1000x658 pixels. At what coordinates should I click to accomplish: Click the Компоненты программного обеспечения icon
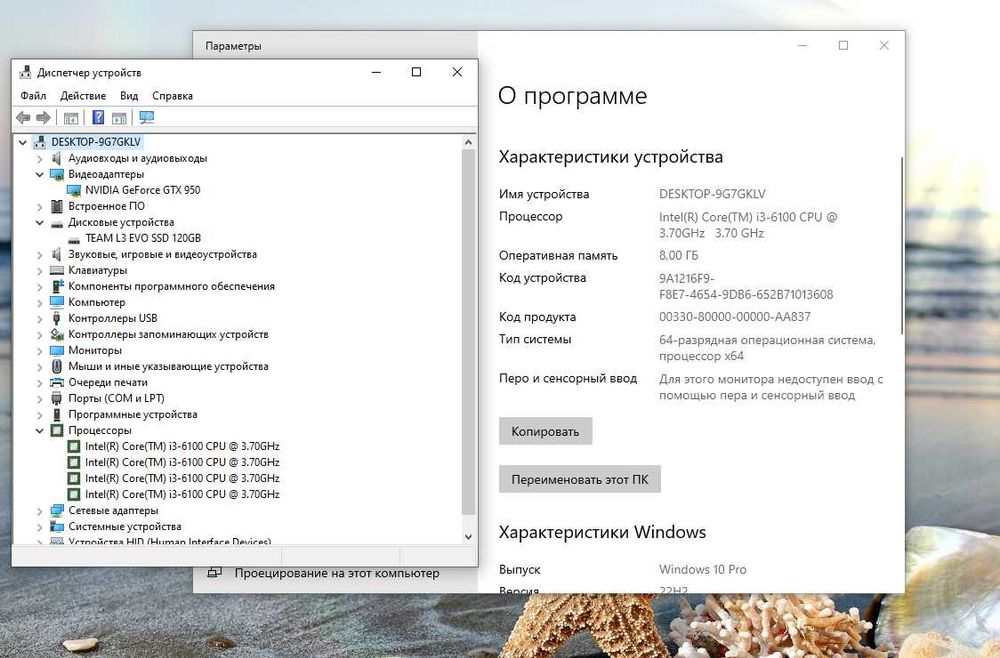click(x=57, y=286)
